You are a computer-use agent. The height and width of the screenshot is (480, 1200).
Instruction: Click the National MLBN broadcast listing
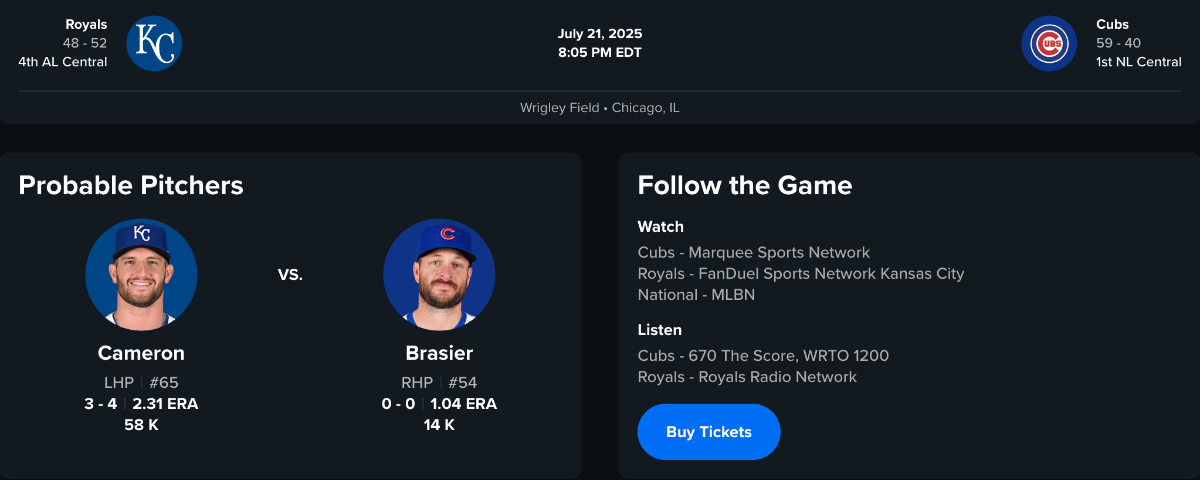[x=696, y=295]
